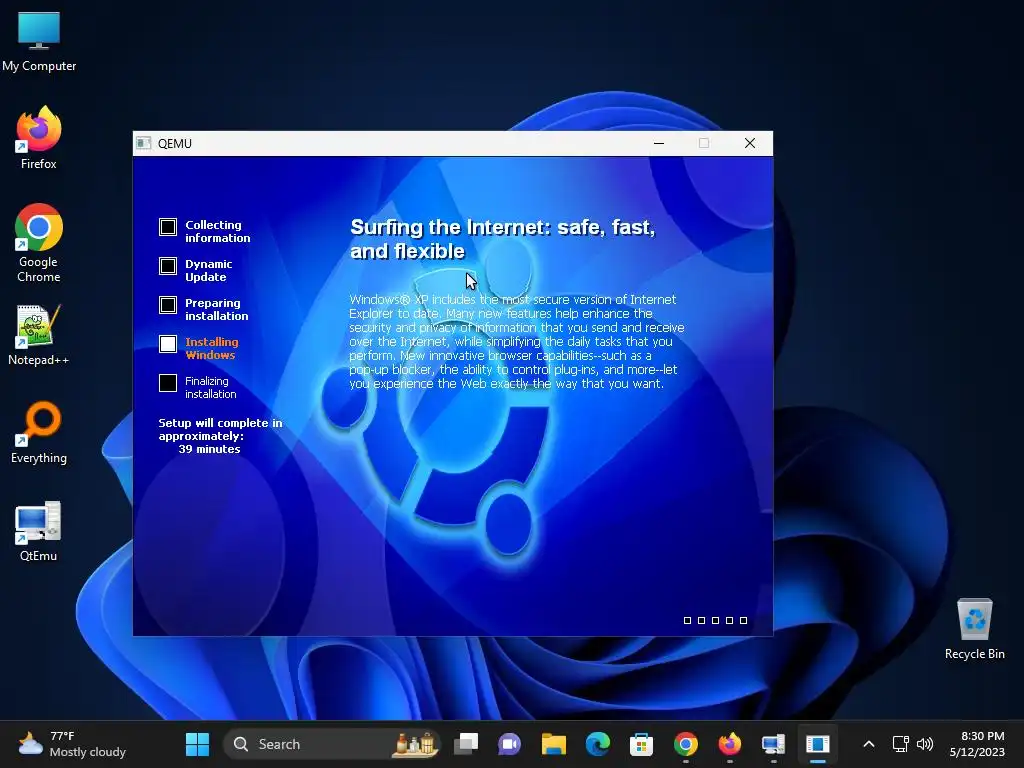Click the taskbar Search box
This screenshot has width=1024, height=768.
(332, 744)
